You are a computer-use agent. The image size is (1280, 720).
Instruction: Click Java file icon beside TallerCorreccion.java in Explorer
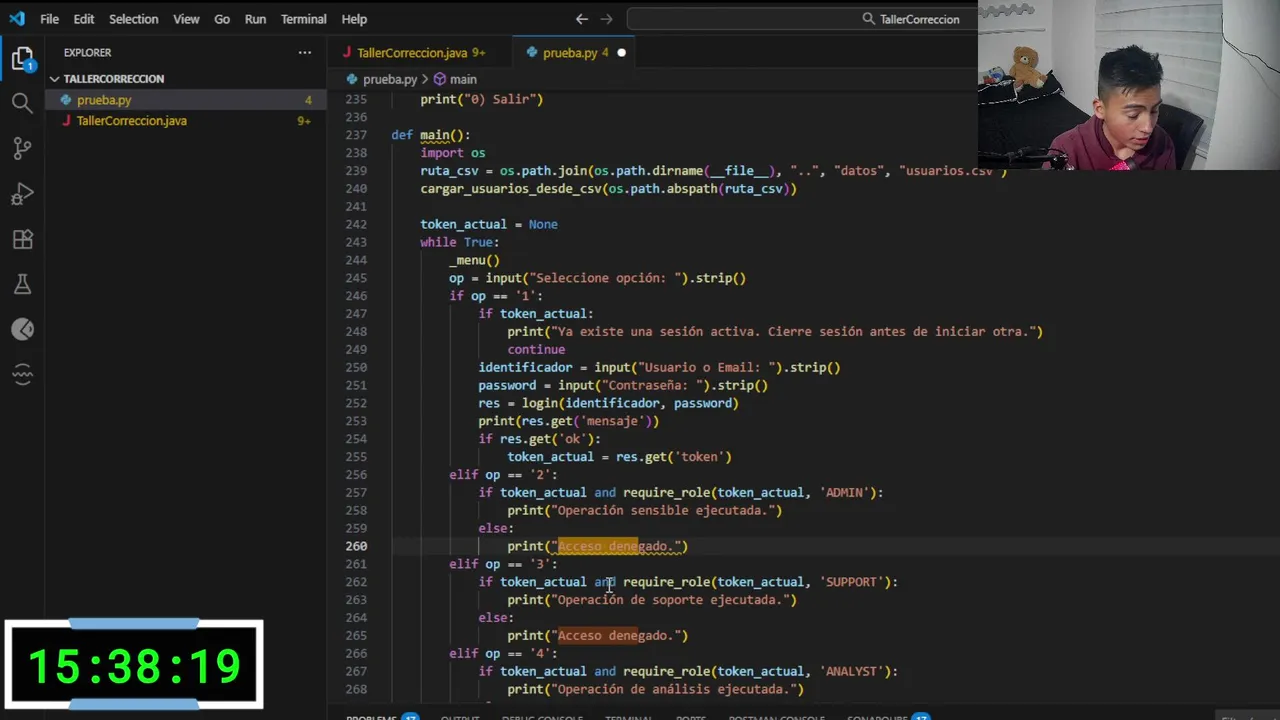click(67, 121)
